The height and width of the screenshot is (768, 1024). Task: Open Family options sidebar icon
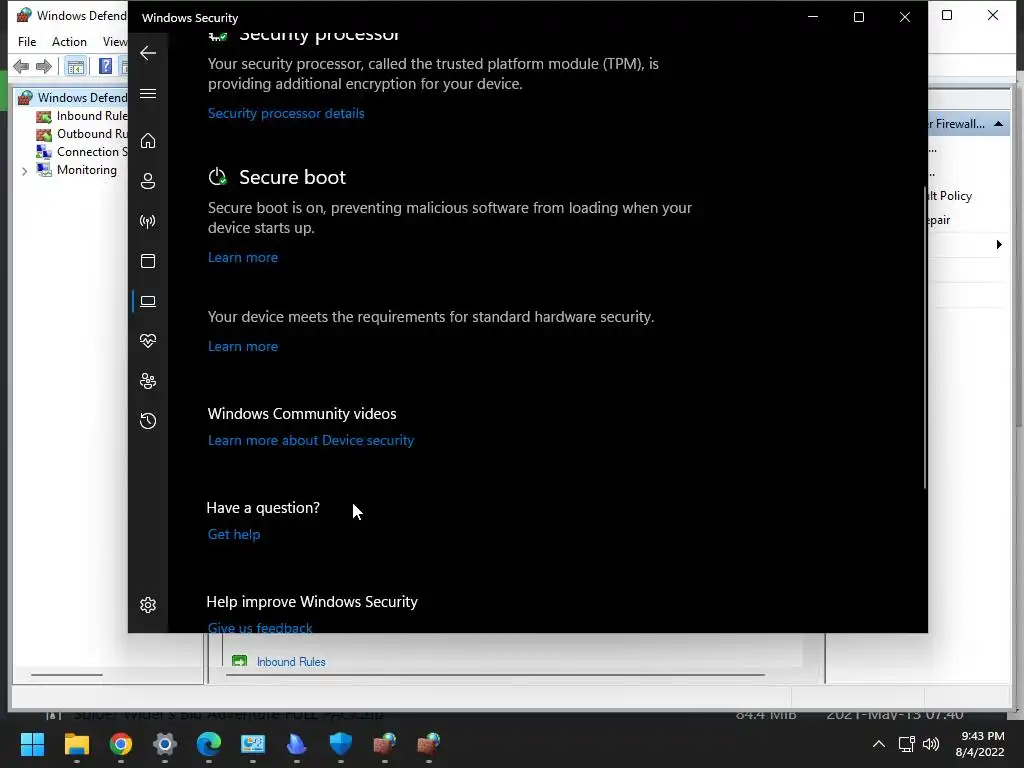click(x=148, y=381)
